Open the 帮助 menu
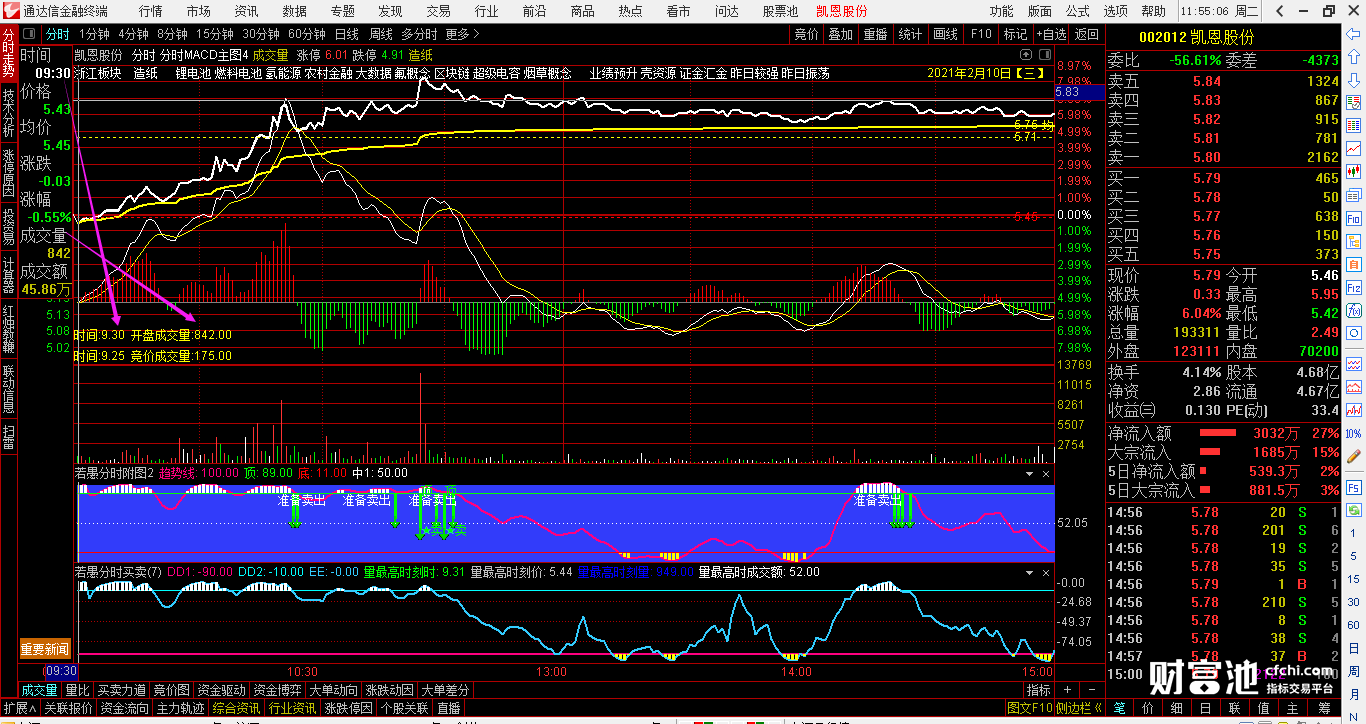 click(1153, 11)
